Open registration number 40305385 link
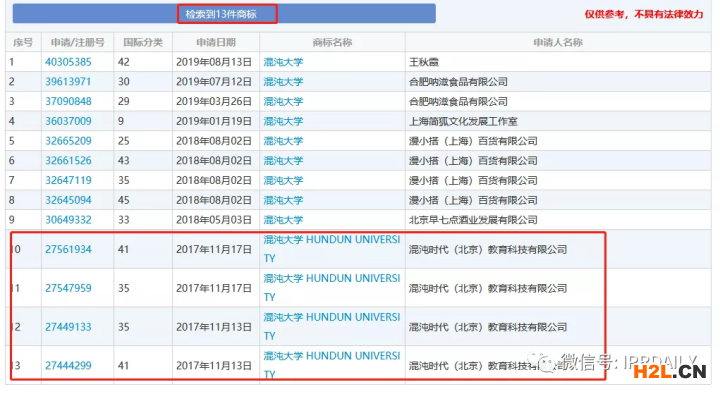This screenshot has width=720, height=394. coord(68,62)
